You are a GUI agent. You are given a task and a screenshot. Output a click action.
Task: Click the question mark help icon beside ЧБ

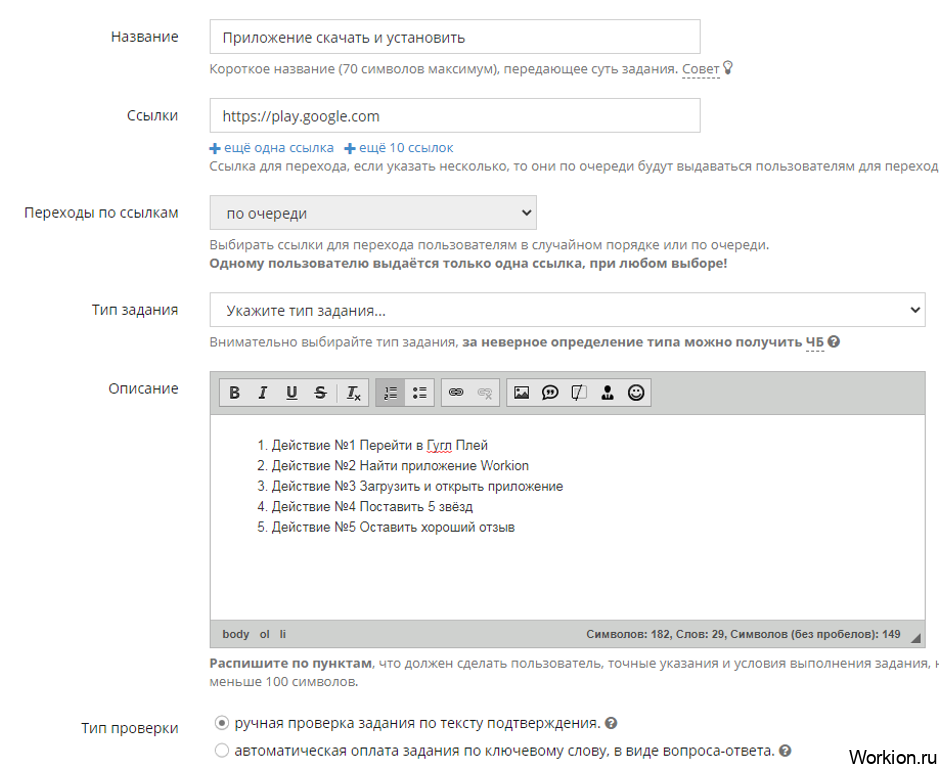tap(834, 342)
